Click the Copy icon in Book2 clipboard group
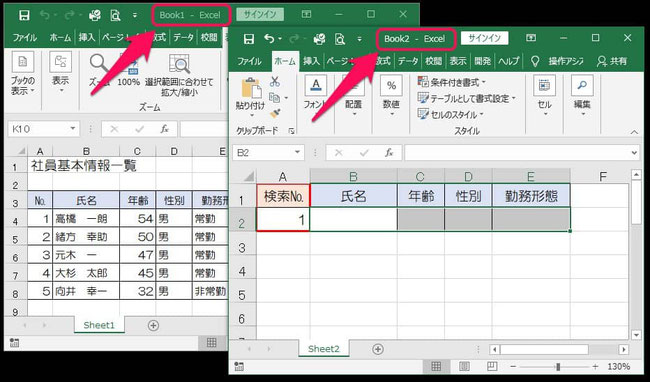The image size is (650, 382). [x=274, y=97]
